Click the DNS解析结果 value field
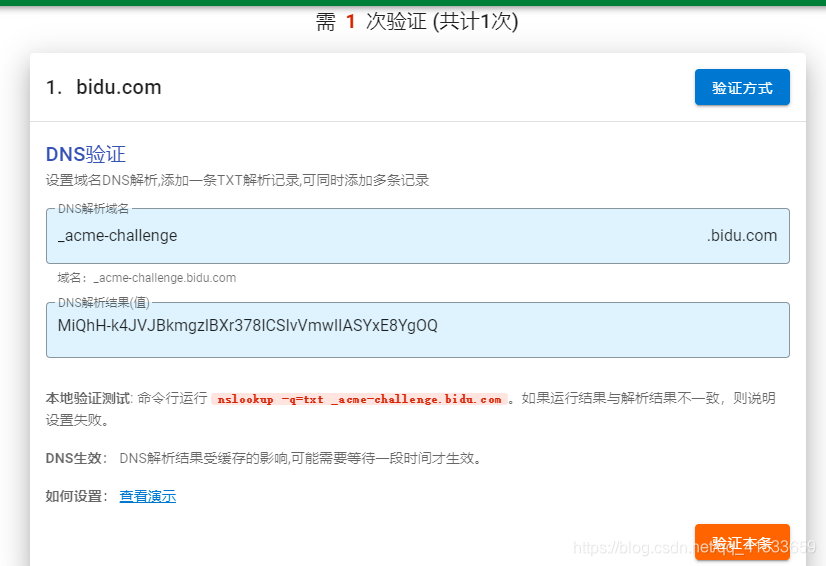Screen dimensions: 826x566 [418, 329]
